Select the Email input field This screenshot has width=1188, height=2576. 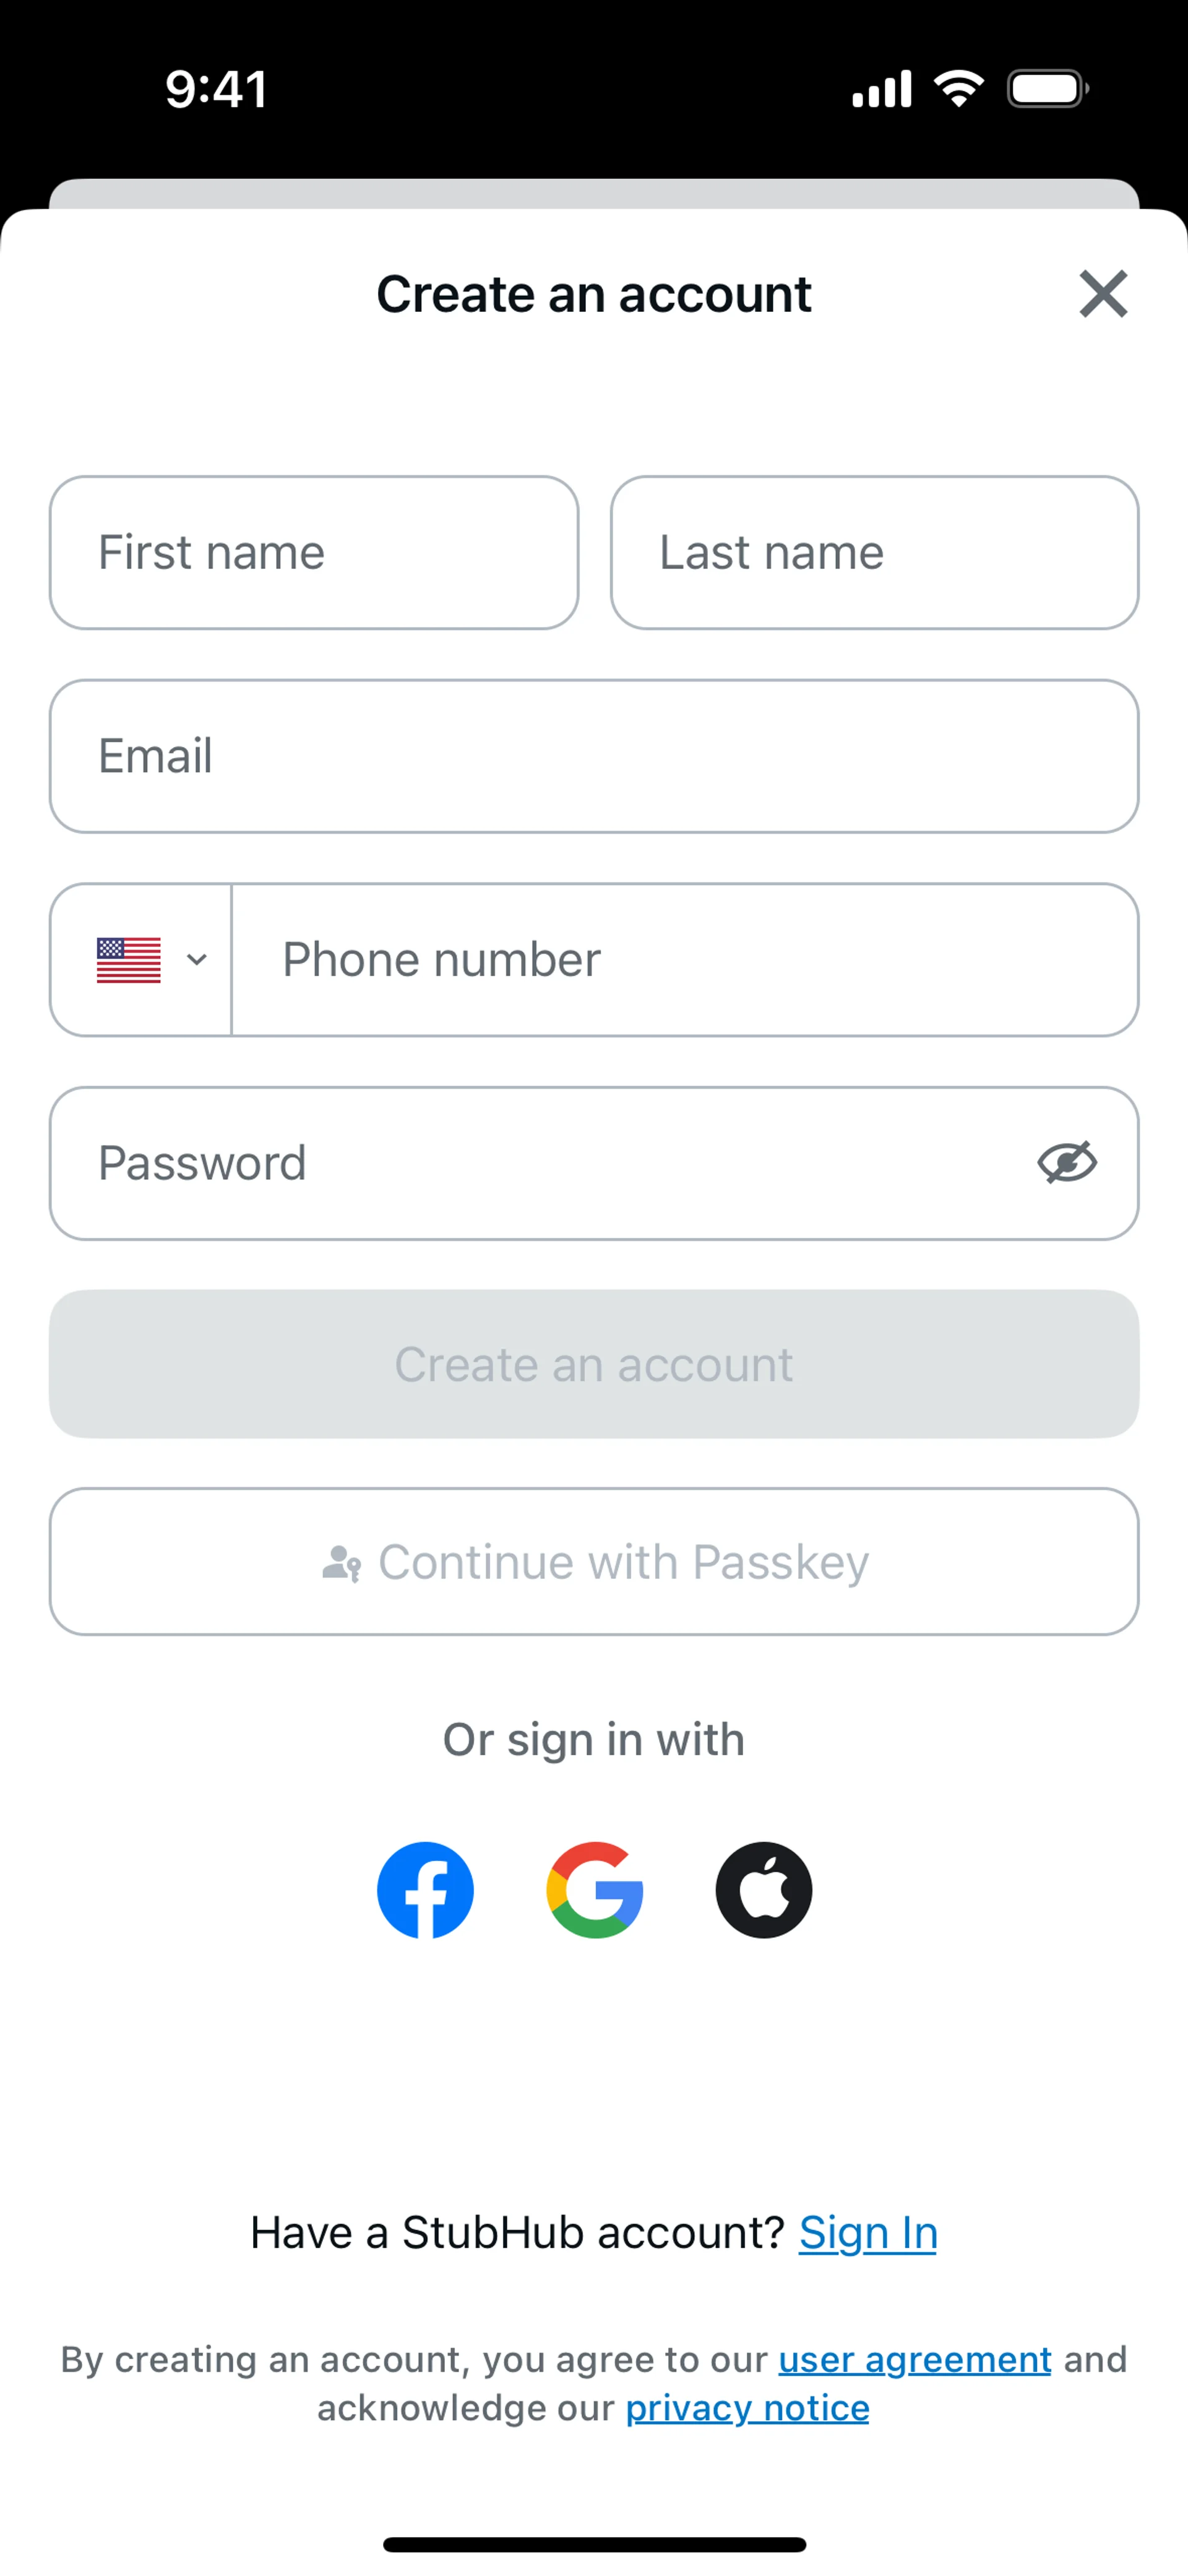594,756
